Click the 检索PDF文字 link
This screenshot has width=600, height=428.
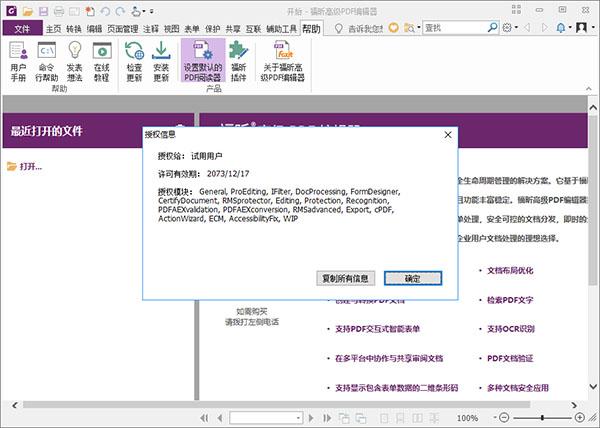[510, 300]
